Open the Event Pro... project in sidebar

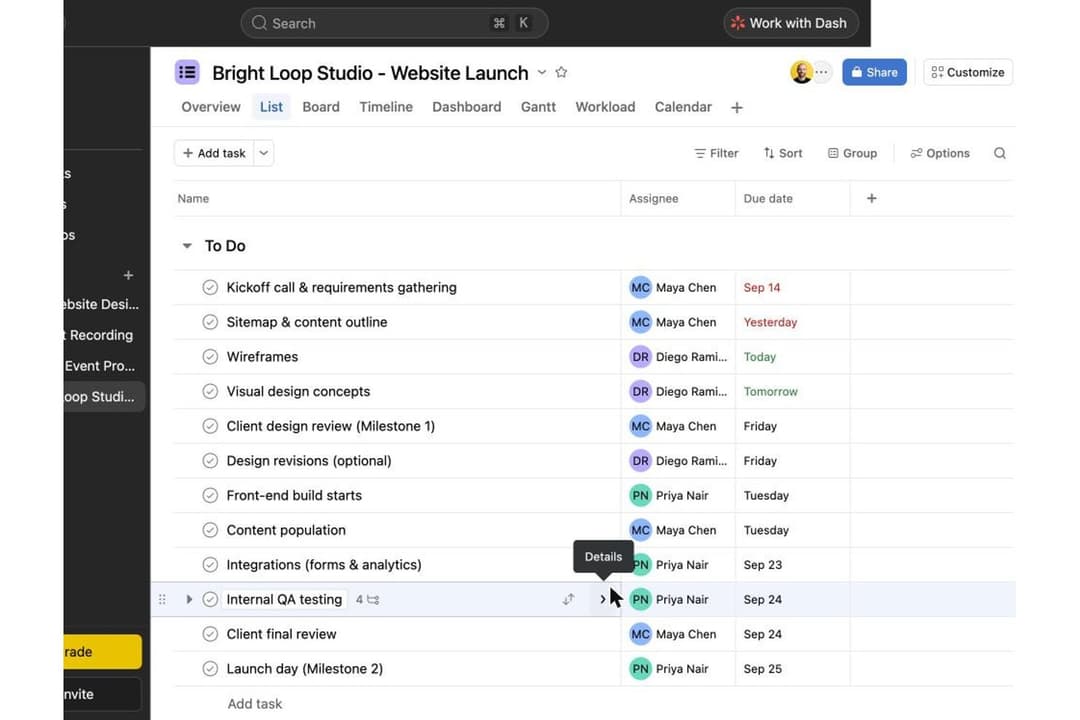pyautogui.click(x=100, y=366)
